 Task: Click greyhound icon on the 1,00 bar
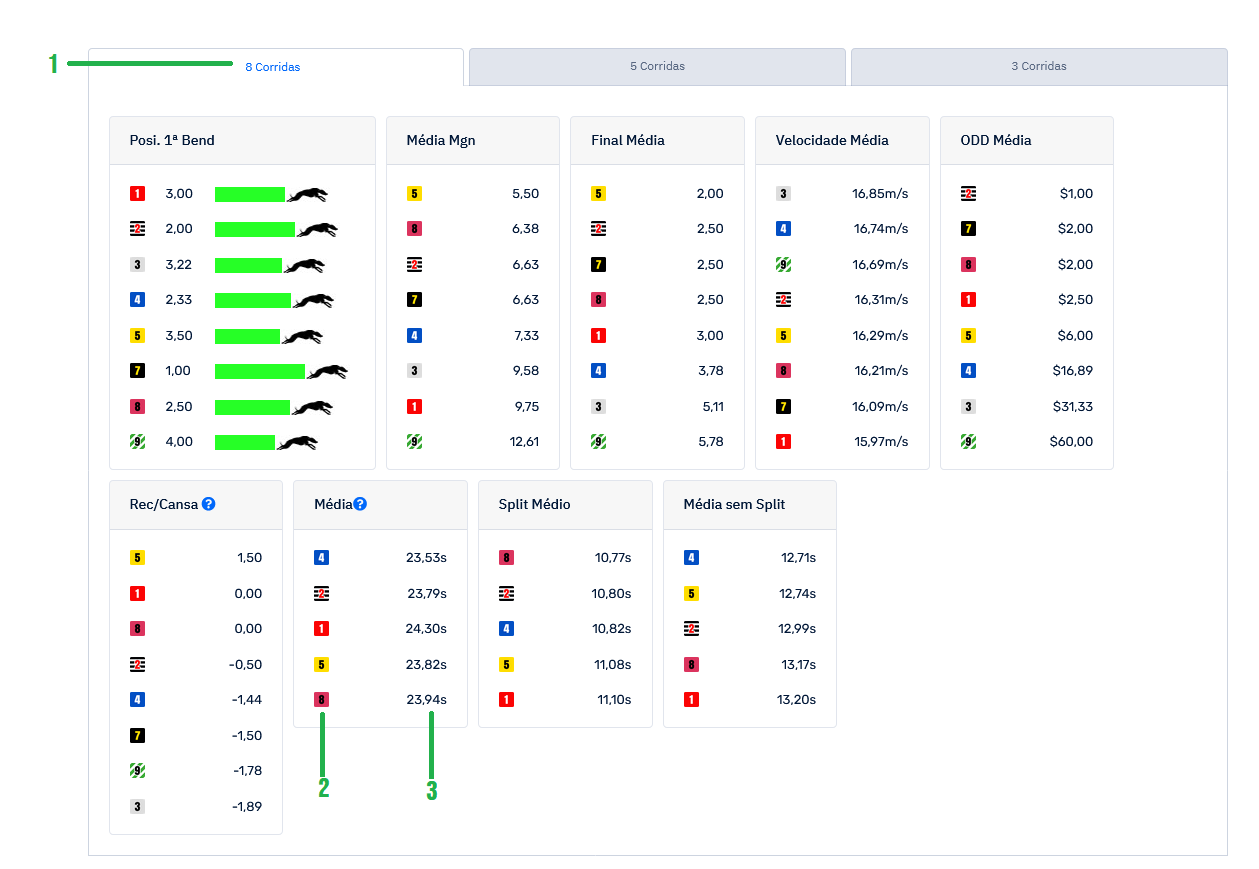pyautogui.click(x=327, y=372)
